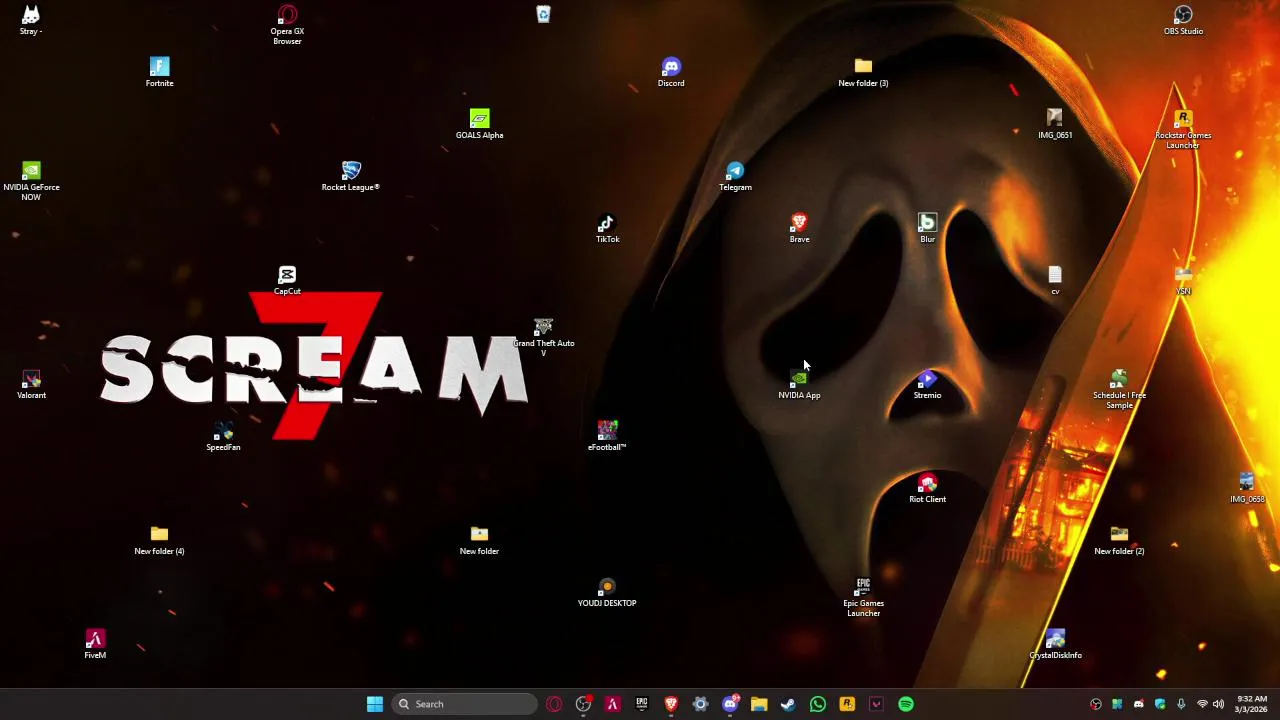Select the Rocket League desktop icon
The width and height of the screenshot is (1280, 720).
(351, 176)
